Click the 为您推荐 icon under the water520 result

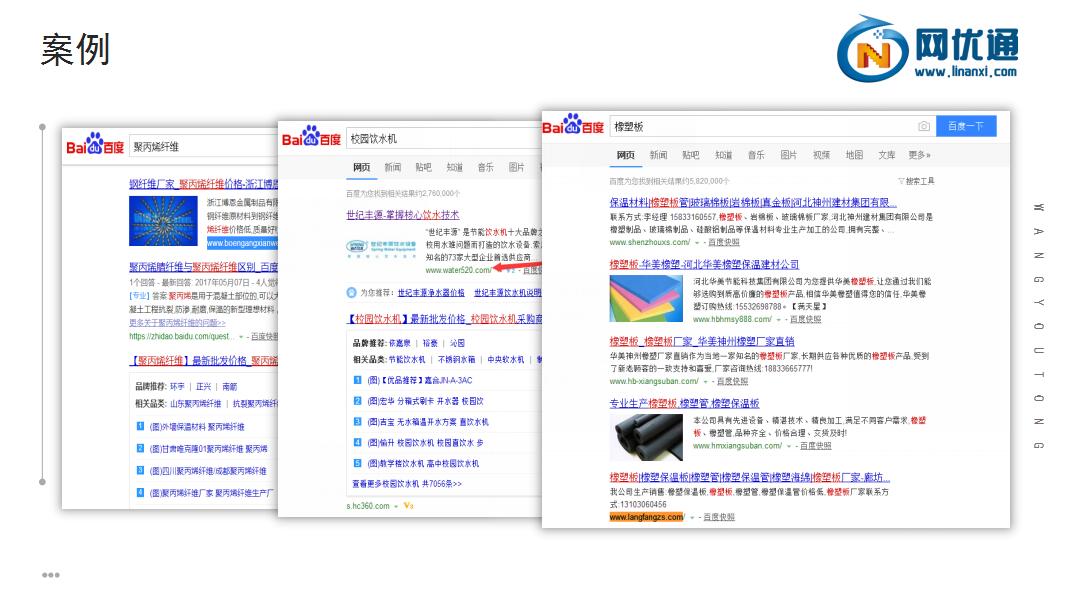(x=351, y=293)
